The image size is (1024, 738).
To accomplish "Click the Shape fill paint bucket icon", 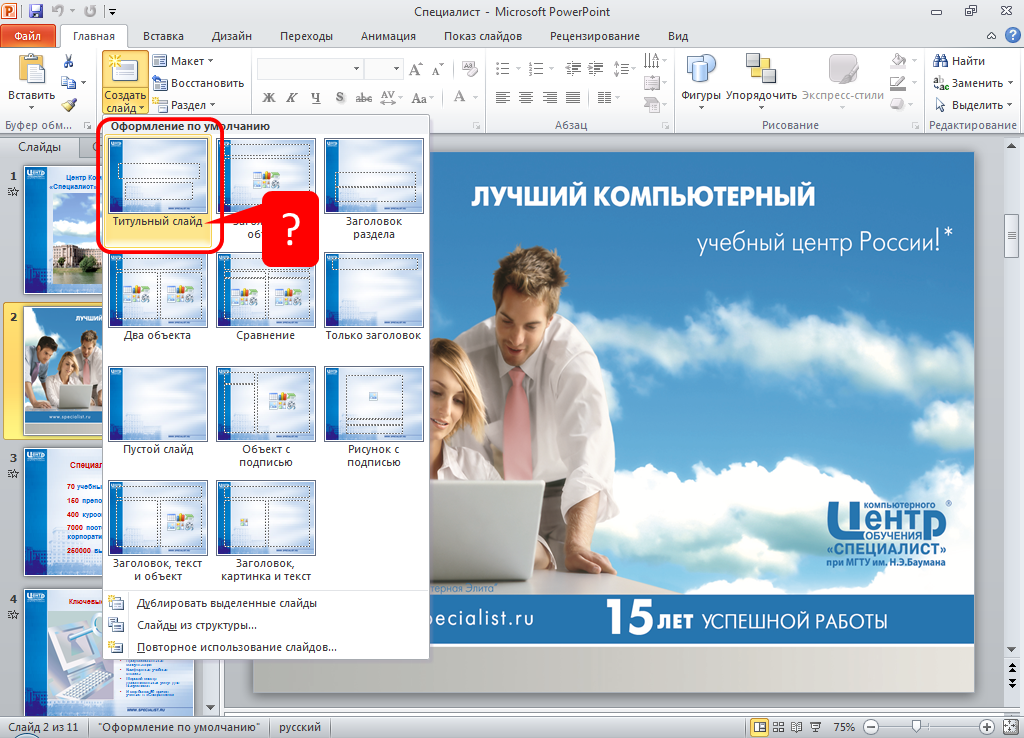I will click(899, 61).
